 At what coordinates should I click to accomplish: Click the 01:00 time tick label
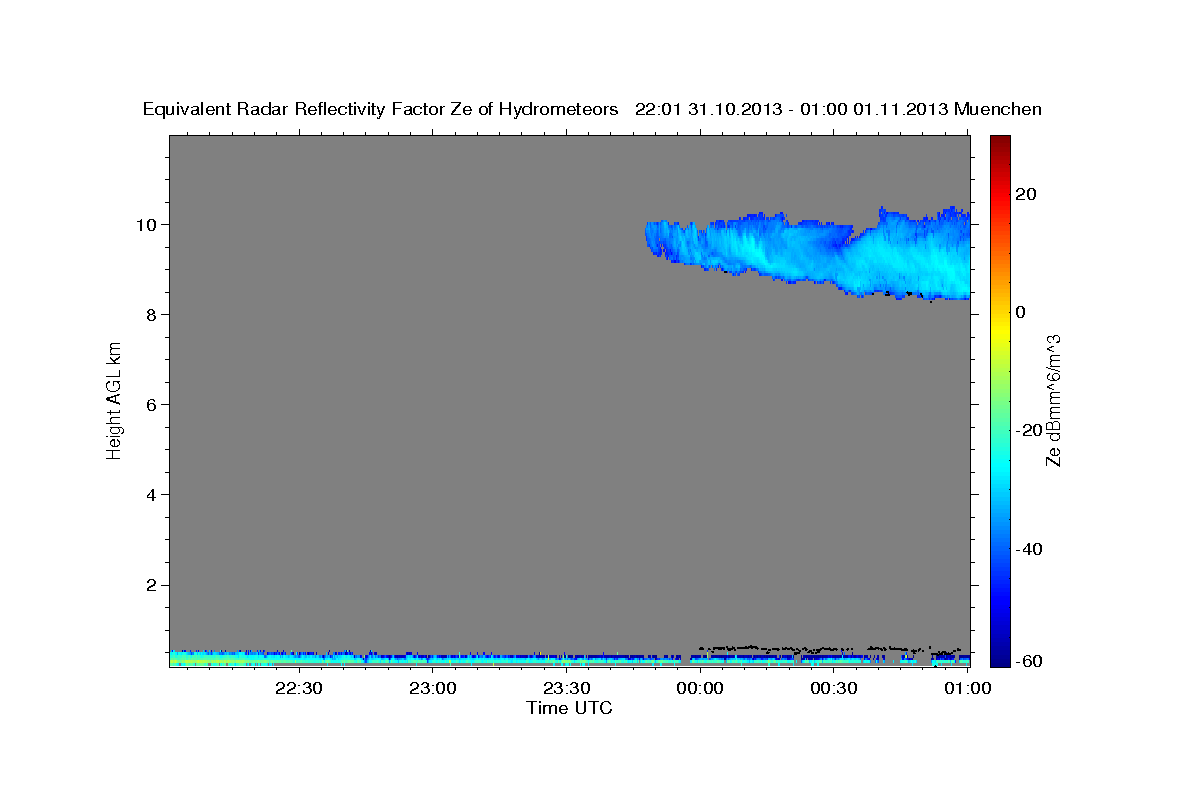click(x=967, y=688)
